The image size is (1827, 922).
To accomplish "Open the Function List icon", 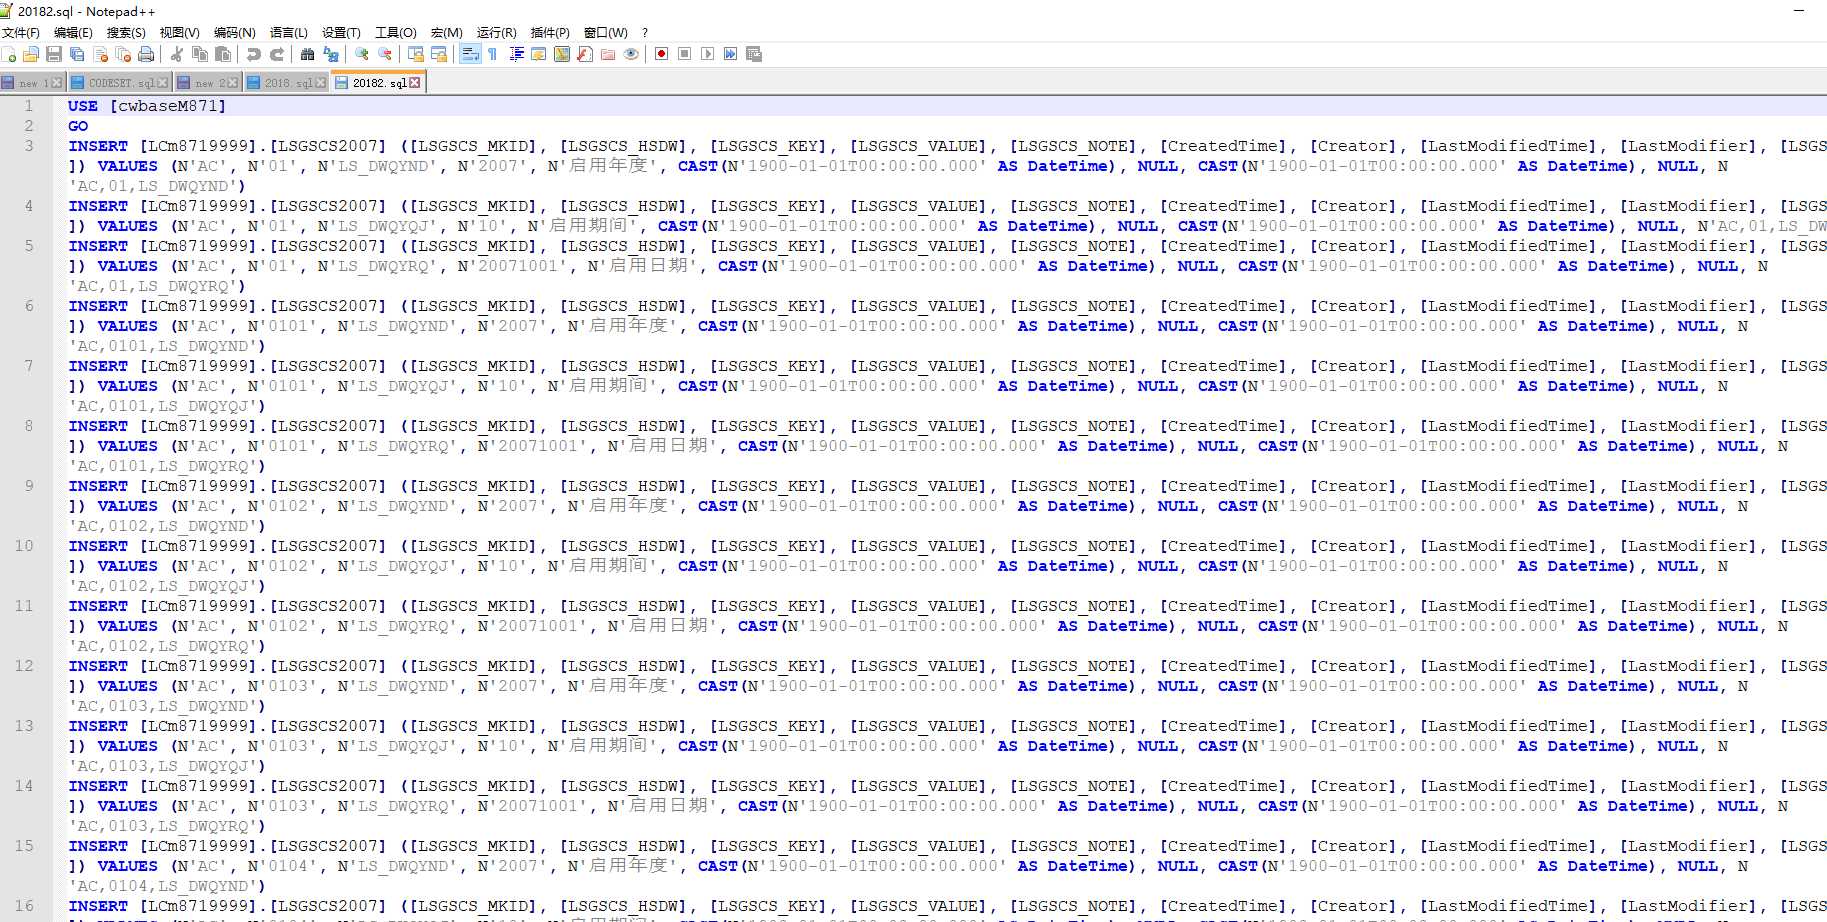I will [x=585, y=54].
